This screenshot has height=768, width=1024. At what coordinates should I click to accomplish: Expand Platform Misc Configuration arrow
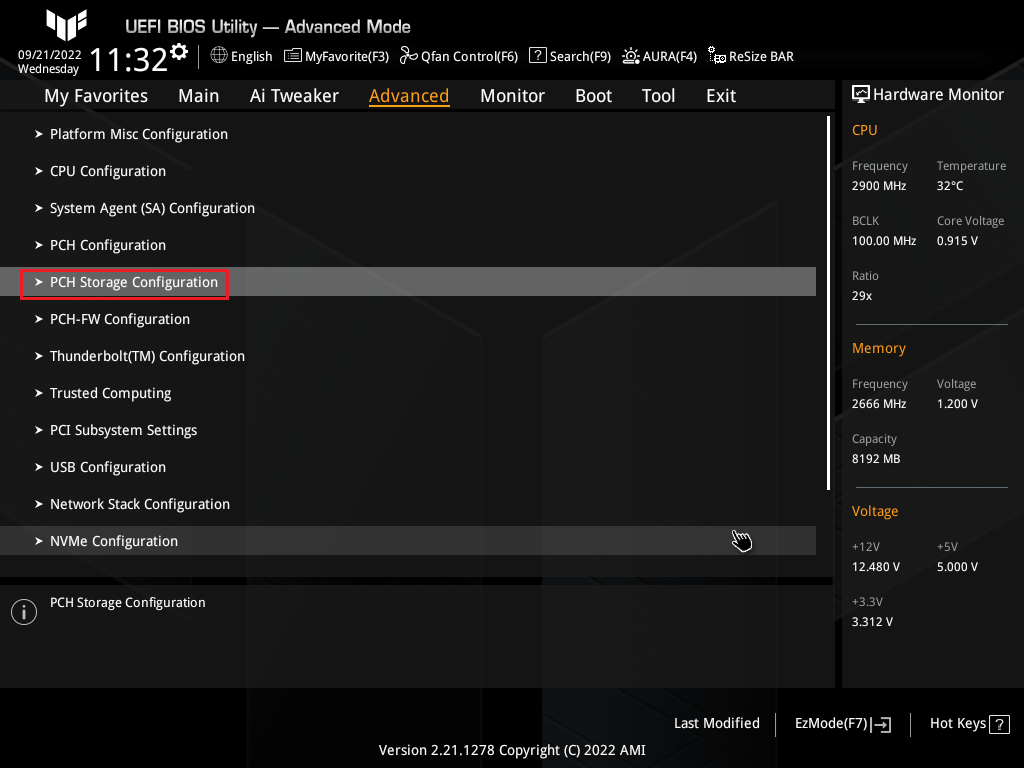(39, 134)
